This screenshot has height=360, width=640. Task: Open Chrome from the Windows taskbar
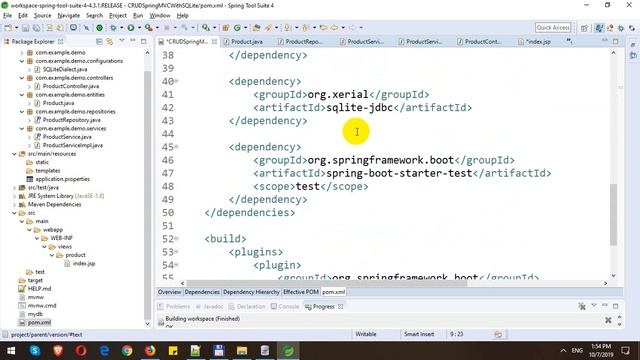tap(127, 351)
